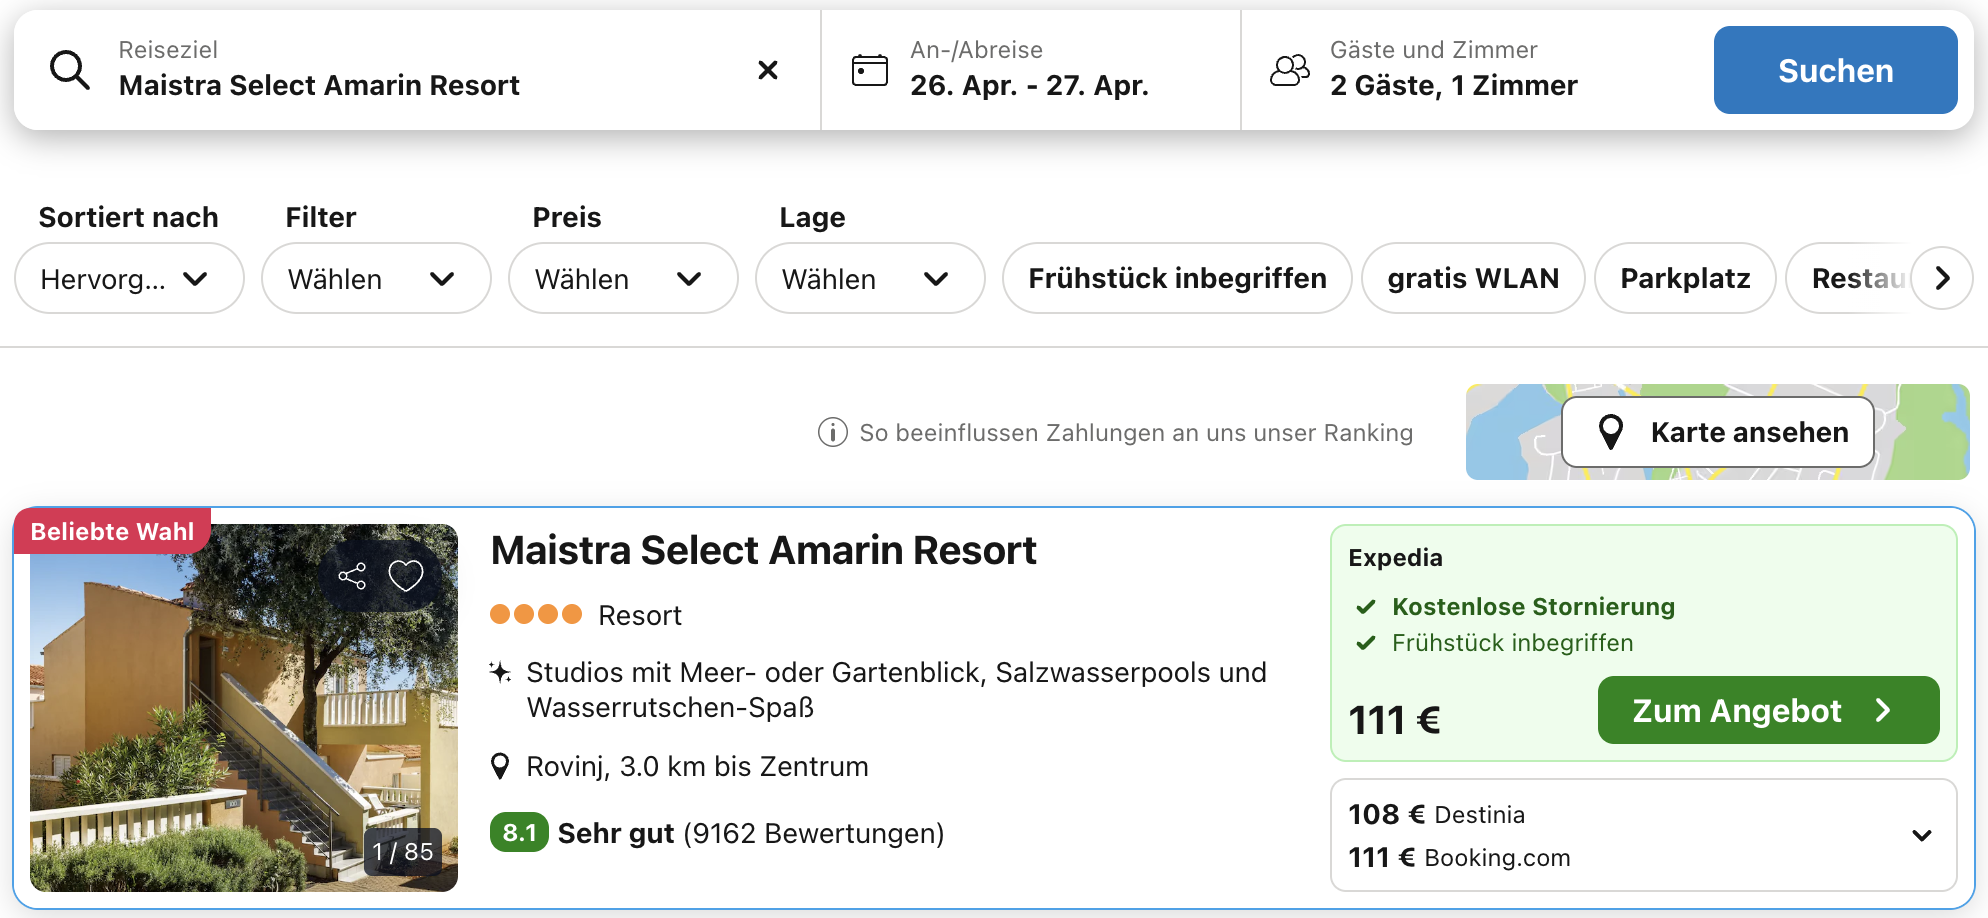
Task: Open the calendar date picker icon
Action: 869,70
